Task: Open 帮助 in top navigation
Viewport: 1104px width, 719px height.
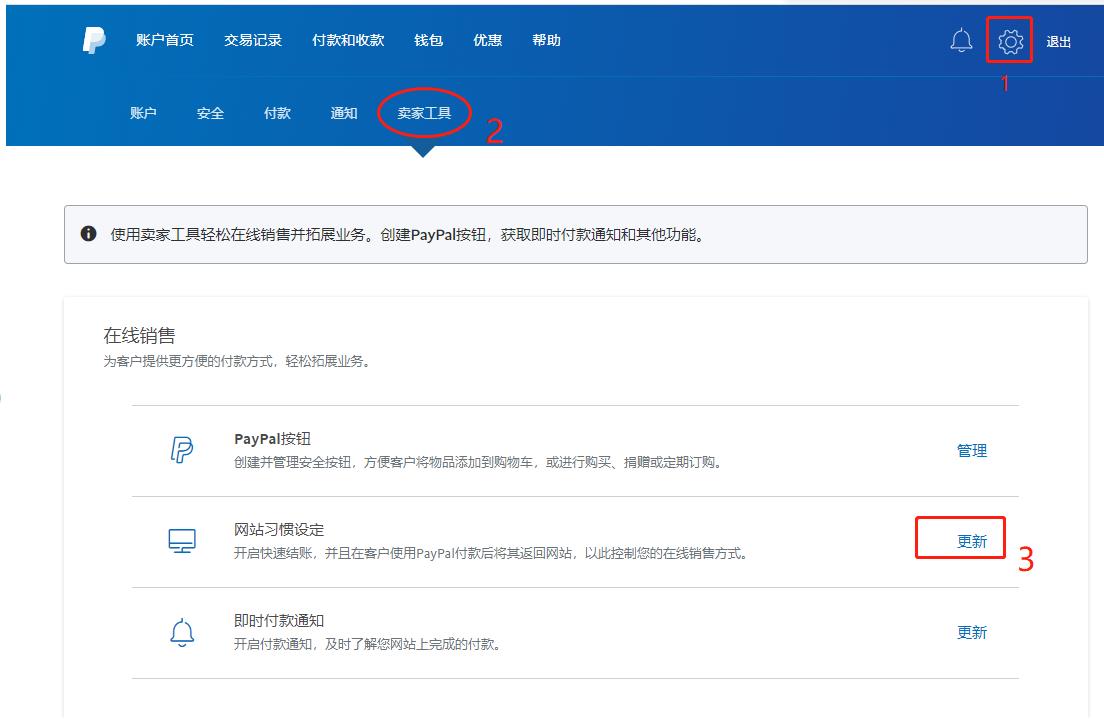Action: (546, 41)
